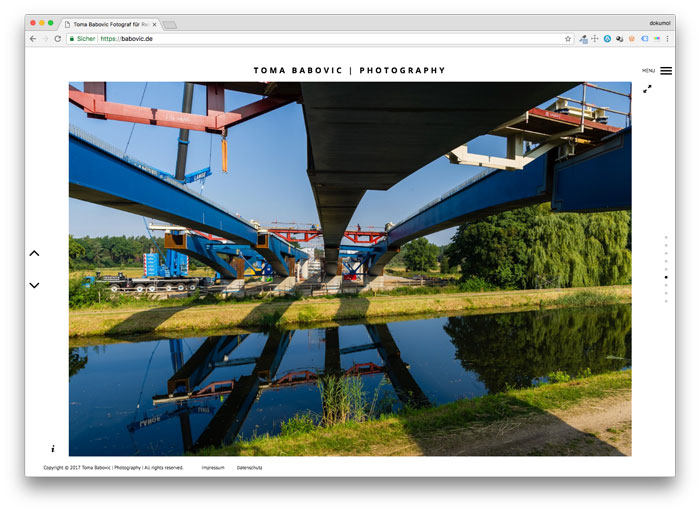700x512 pixels.
Task: Go to next photo with down chevron
Action: point(34,285)
